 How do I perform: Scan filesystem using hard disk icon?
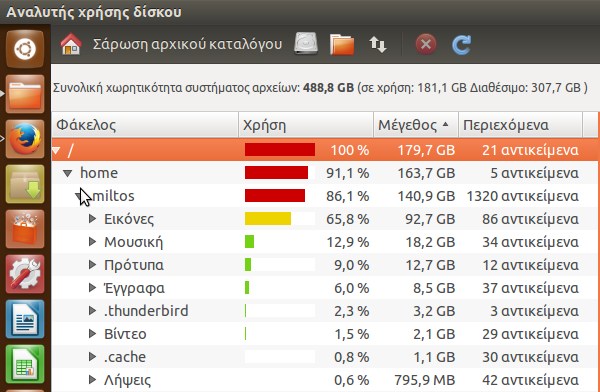pyautogui.click(x=306, y=44)
